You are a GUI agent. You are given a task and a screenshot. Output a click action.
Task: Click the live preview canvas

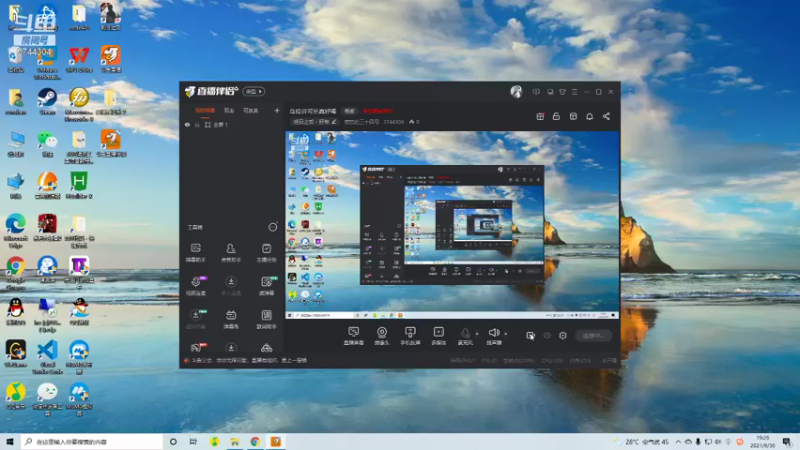(453, 225)
